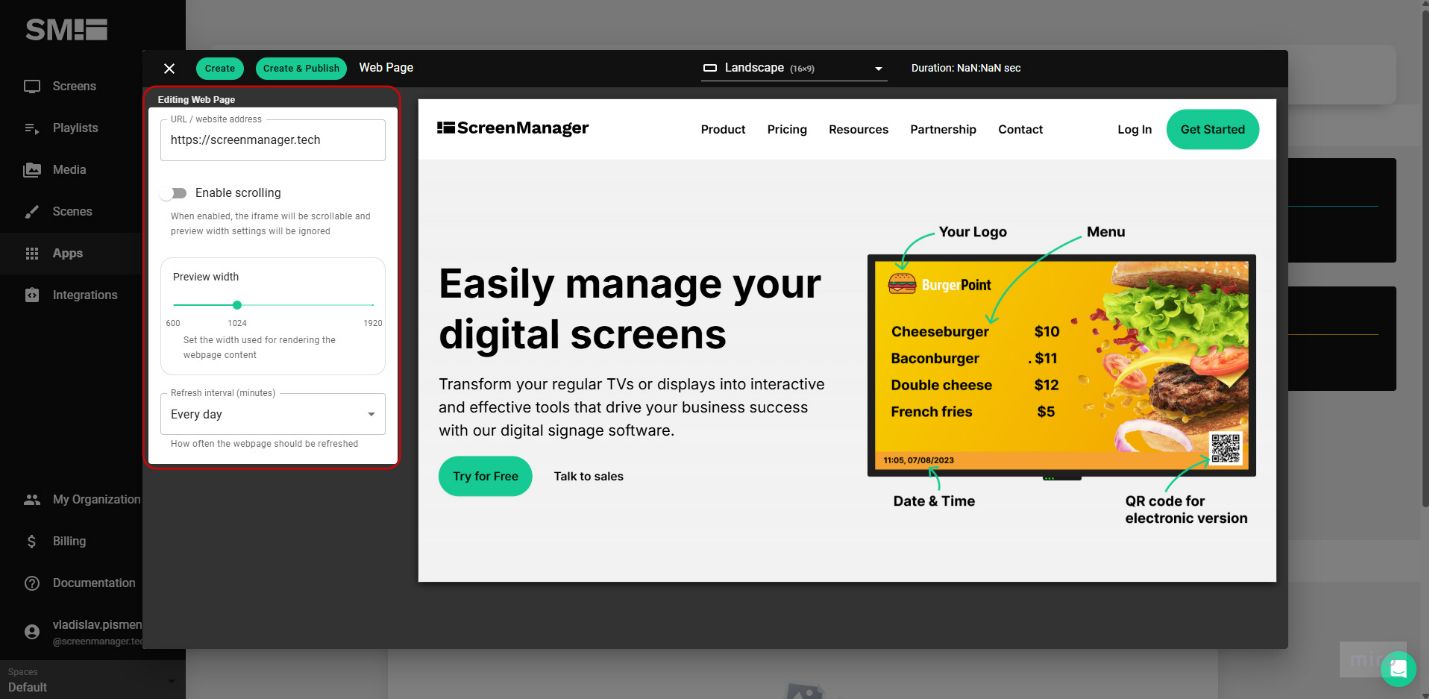
Task: Enable the scrolling toggle
Action: point(177,192)
